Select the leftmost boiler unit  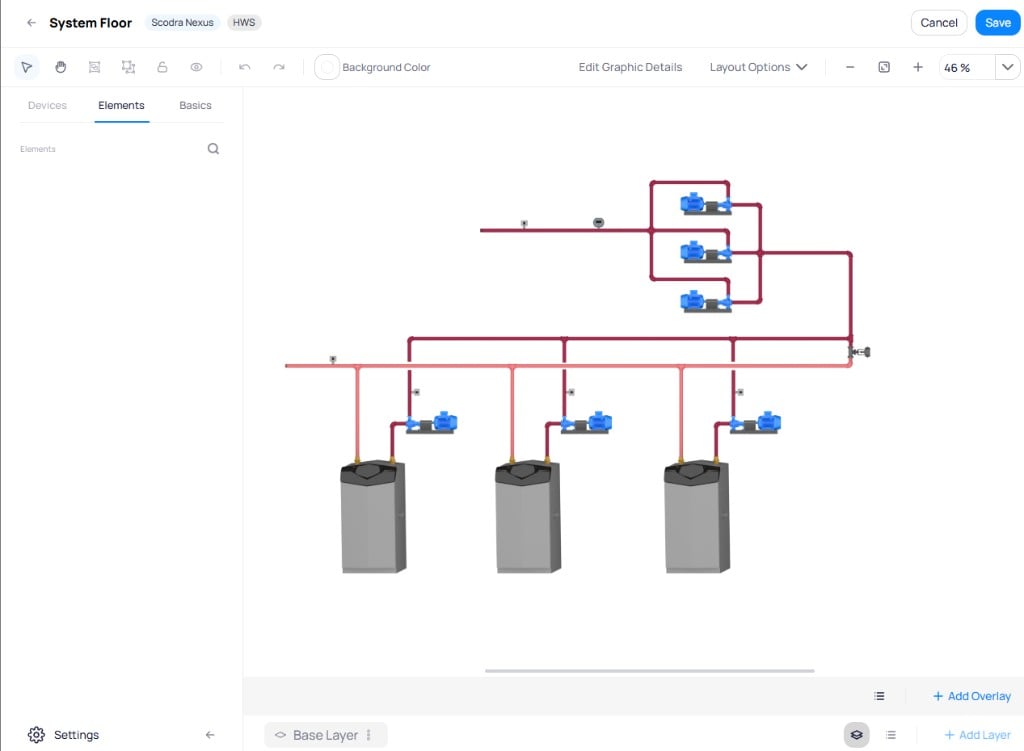[373, 517]
